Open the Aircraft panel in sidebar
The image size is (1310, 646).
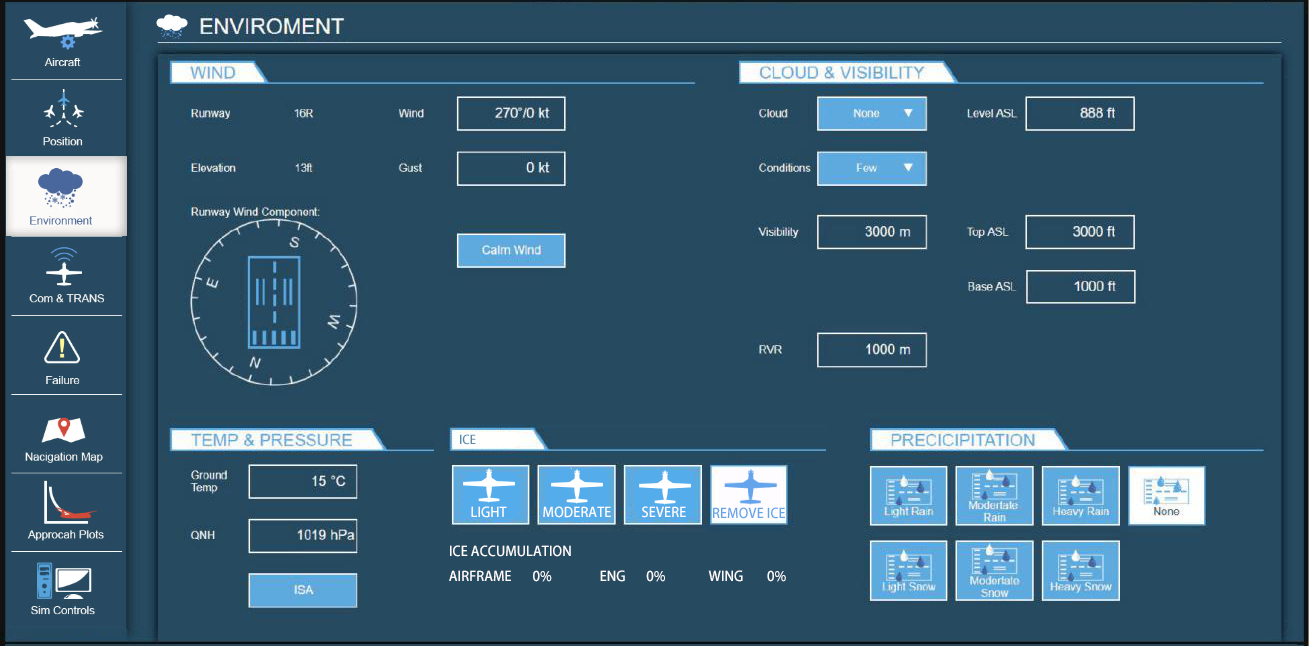tap(63, 41)
